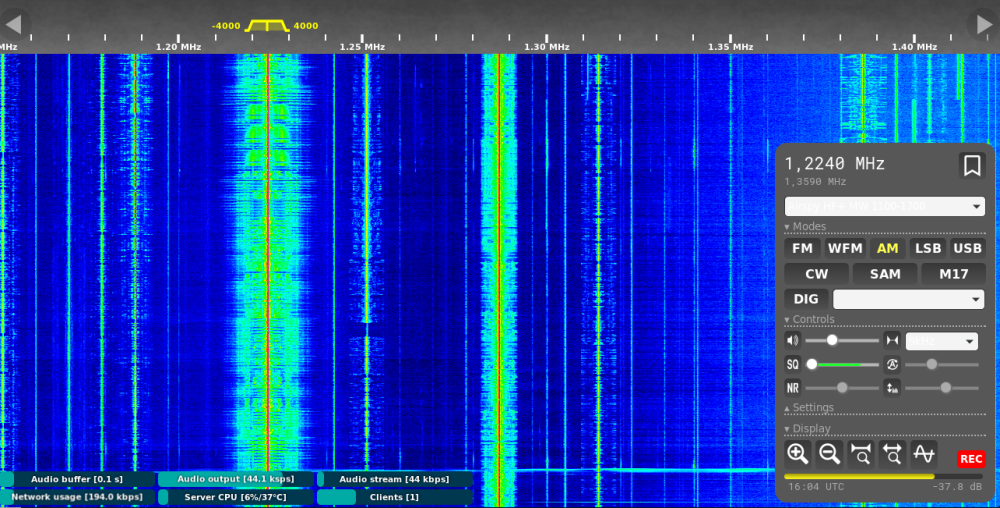
Task: Toggle the NR noise reduction icon
Action: pos(793,388)
